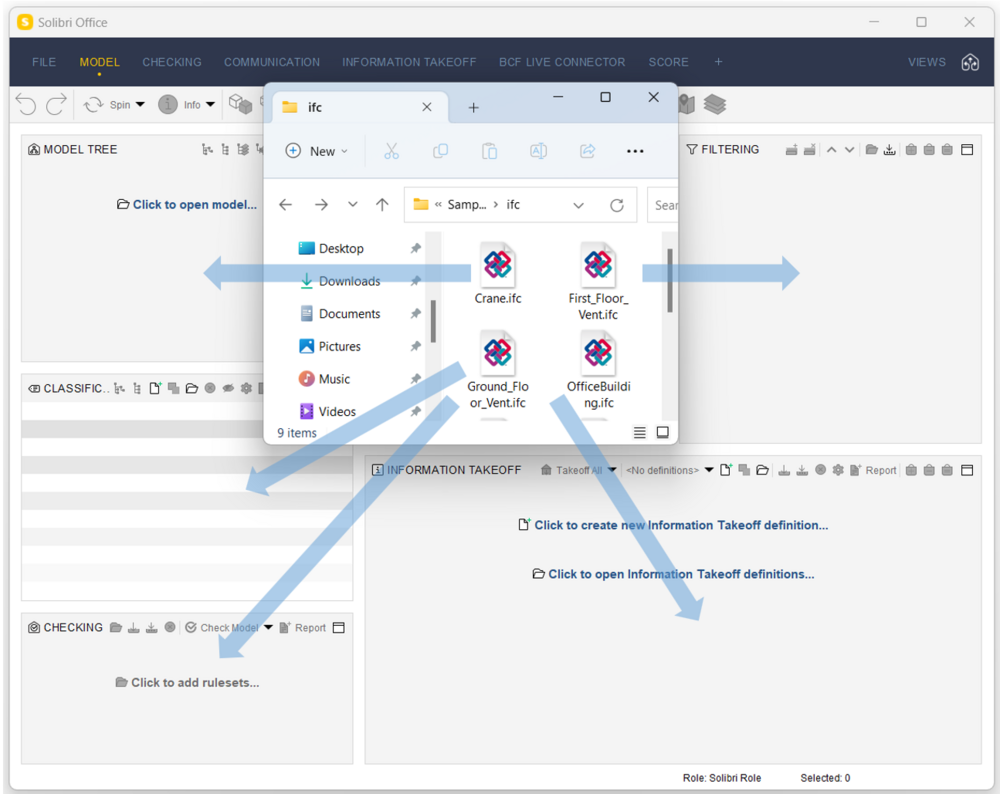Refresh the ifc folder in Explorer
Image resolution: width=1000 pixels, height=794 pixels.
[x=617, y=205]
